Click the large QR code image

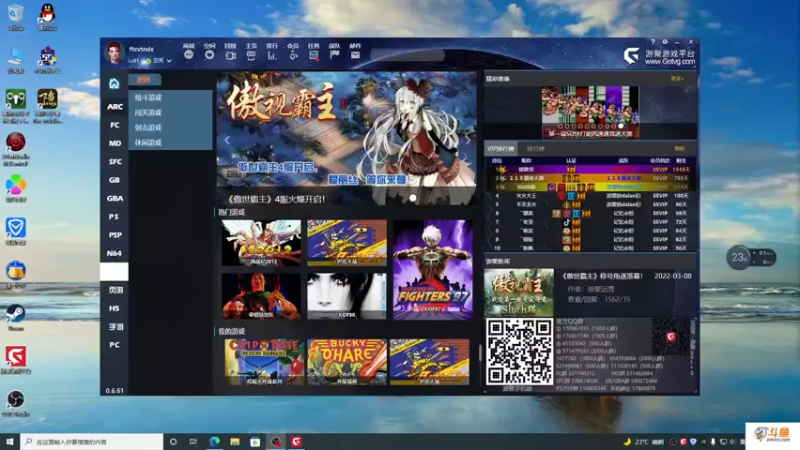[x=519, y=351]
